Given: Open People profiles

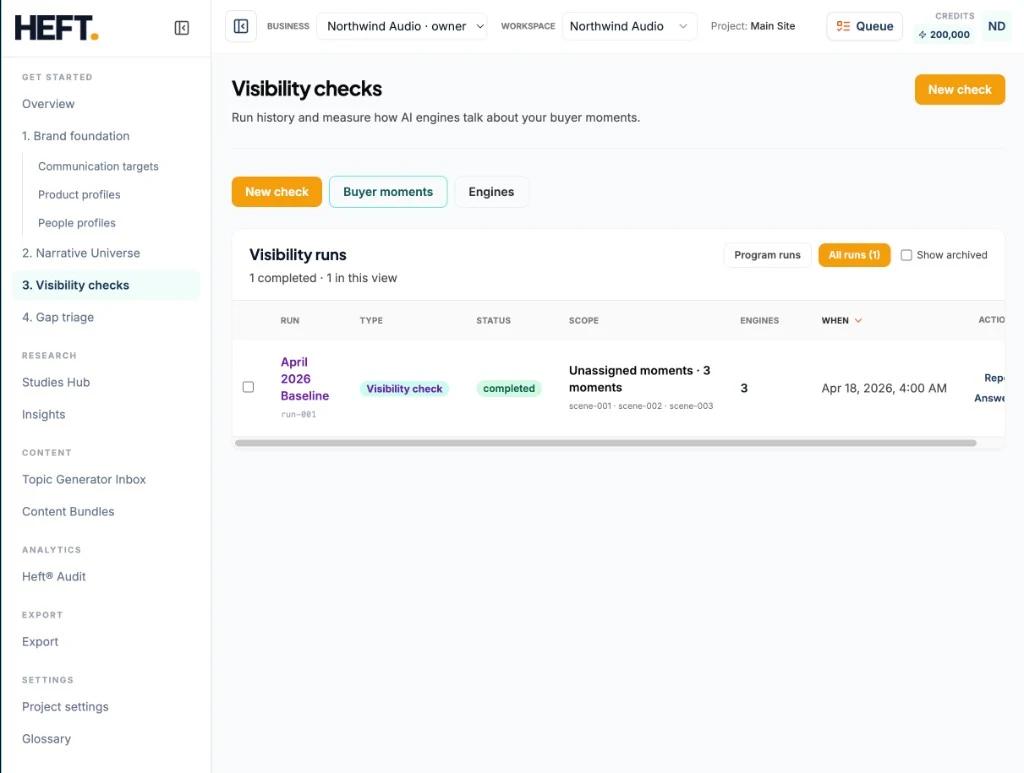Looking at the screenshot, I should pyautogui.click(x=76, y=223).
